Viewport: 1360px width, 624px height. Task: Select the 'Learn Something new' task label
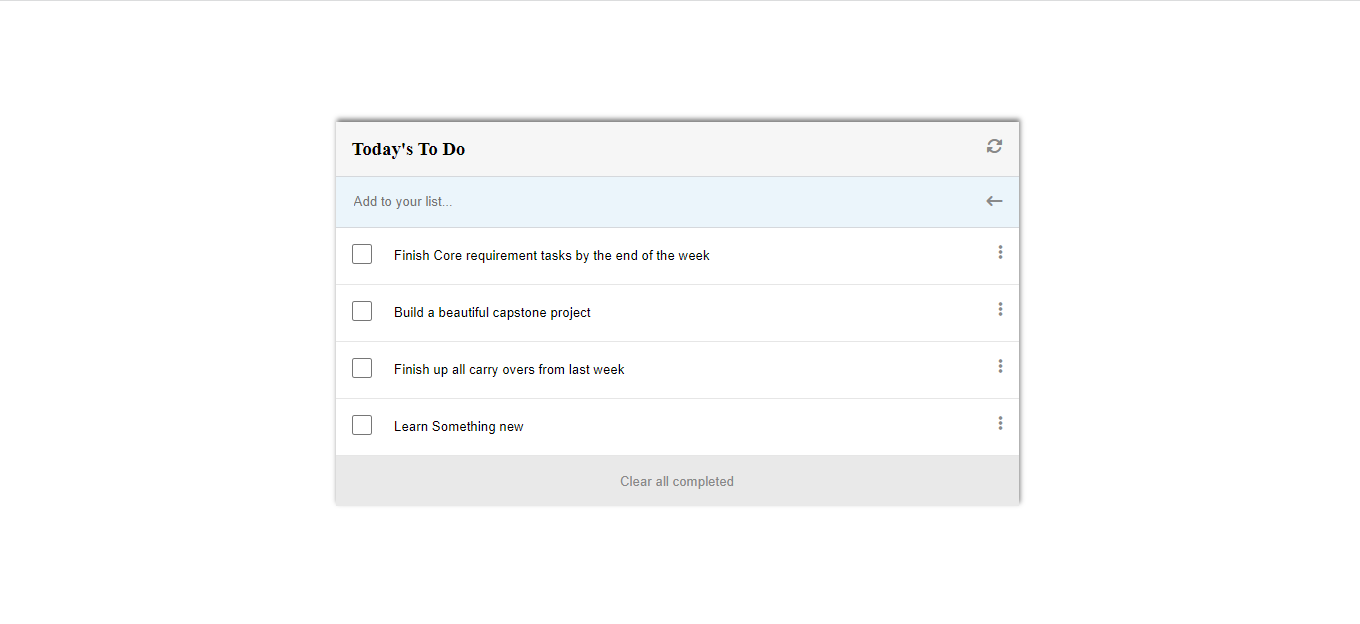click(x=458, y=427)
